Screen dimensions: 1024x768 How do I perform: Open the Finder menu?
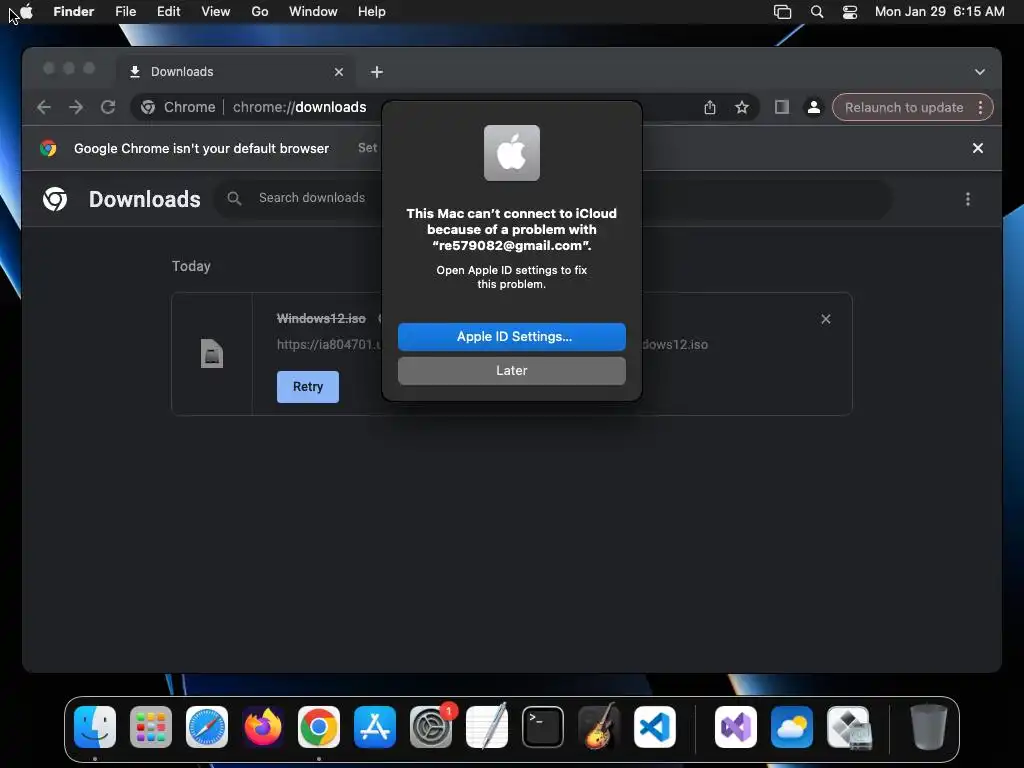pos(74,12)
